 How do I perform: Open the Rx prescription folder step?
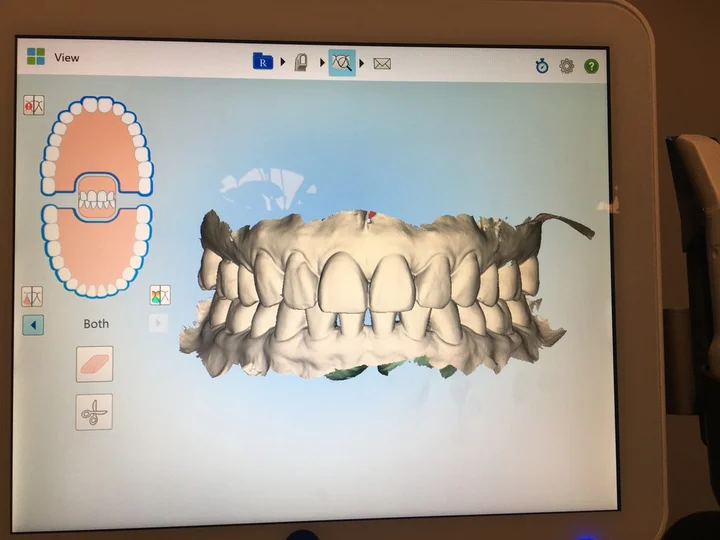[263, 62]
